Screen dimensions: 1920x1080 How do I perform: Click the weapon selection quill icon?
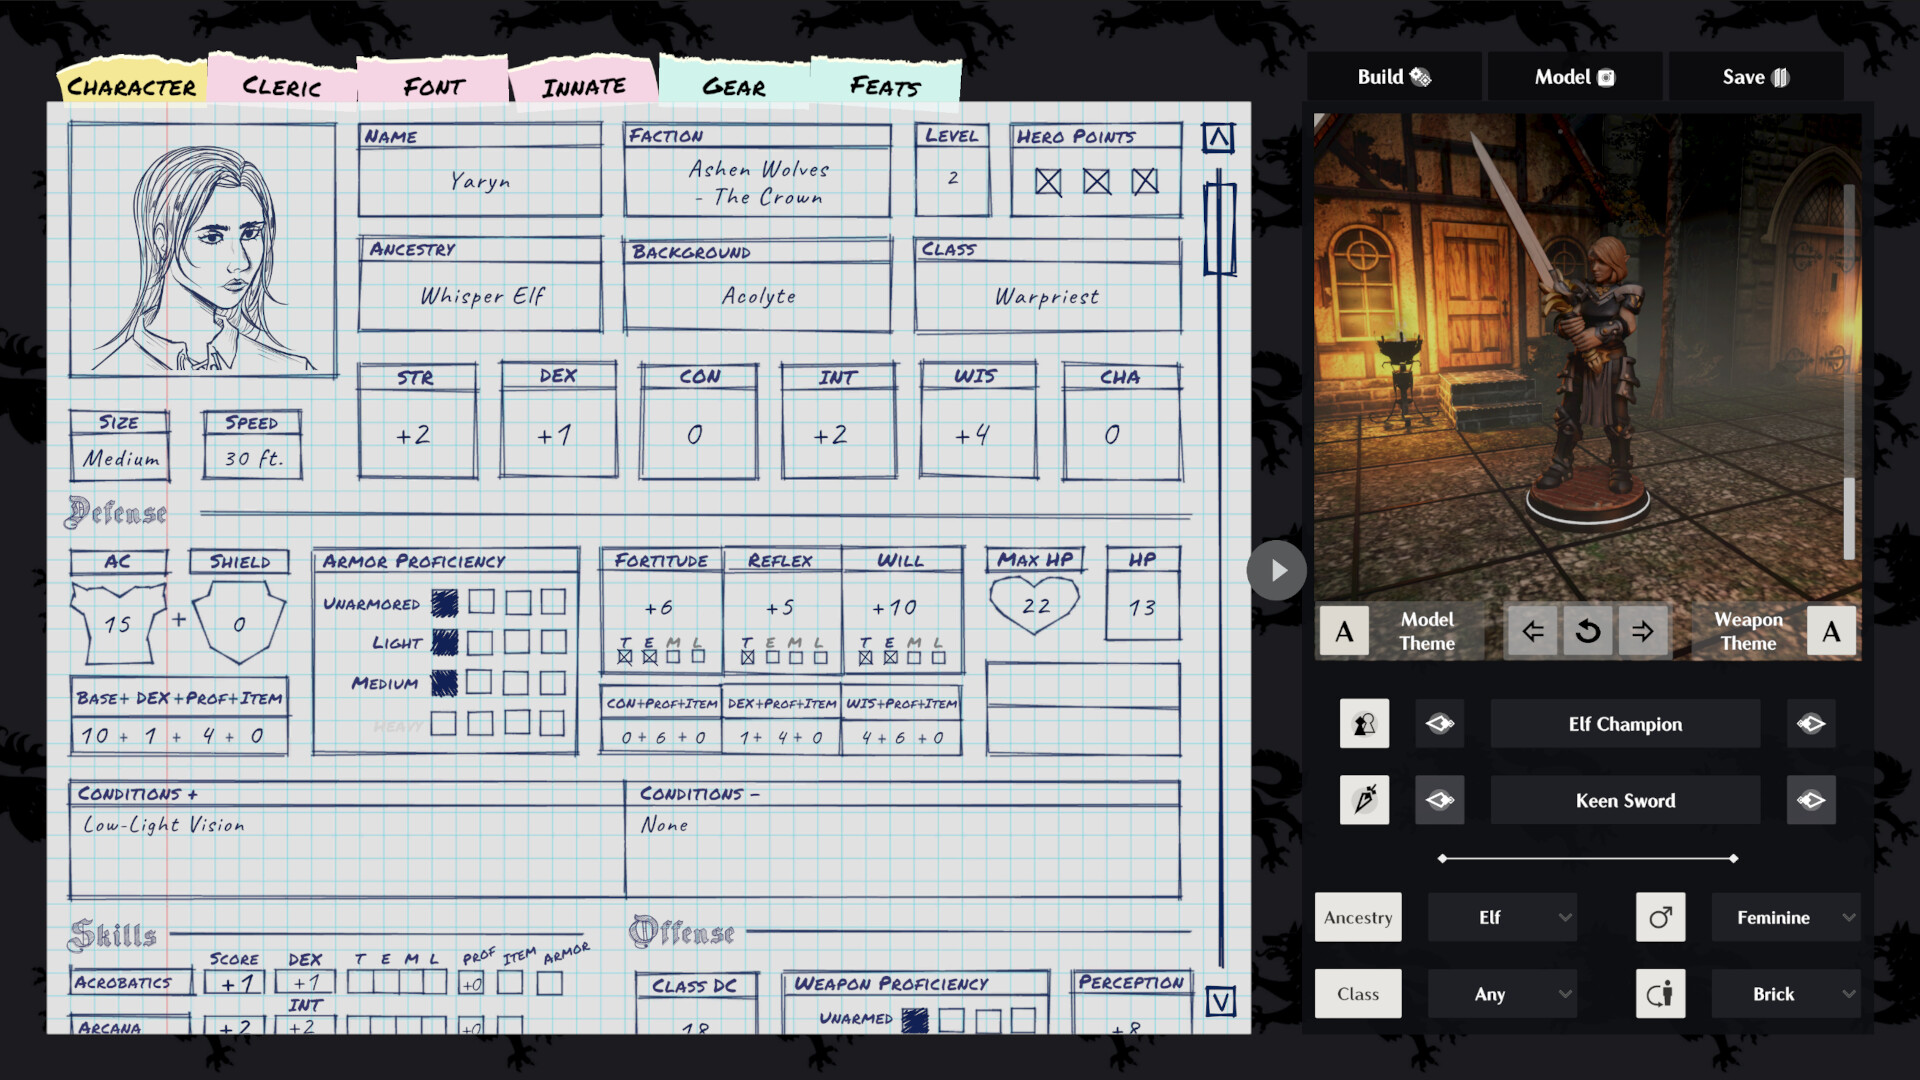tap(1364, 799)
